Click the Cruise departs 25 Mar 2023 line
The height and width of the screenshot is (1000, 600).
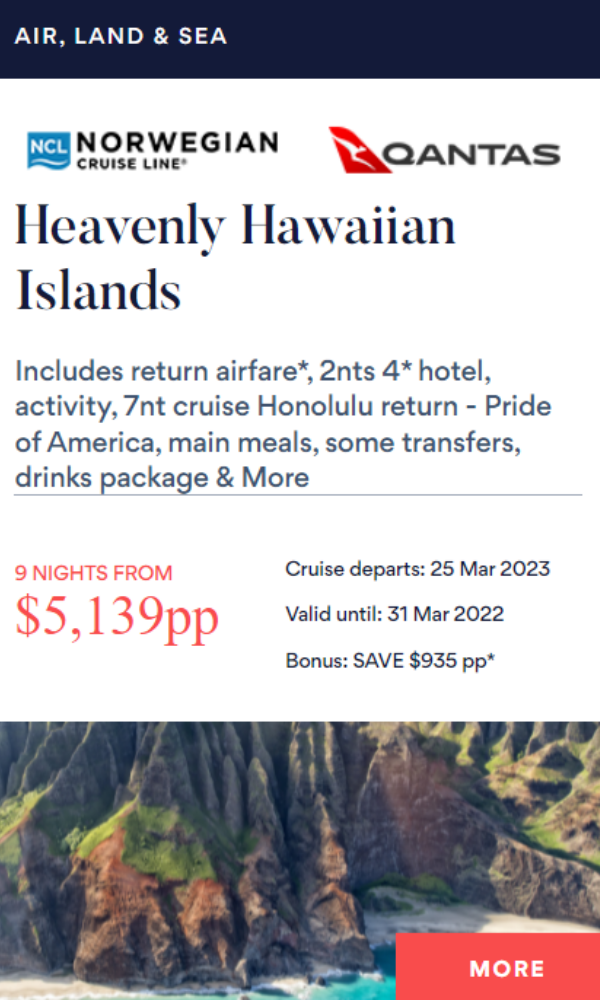418,568
